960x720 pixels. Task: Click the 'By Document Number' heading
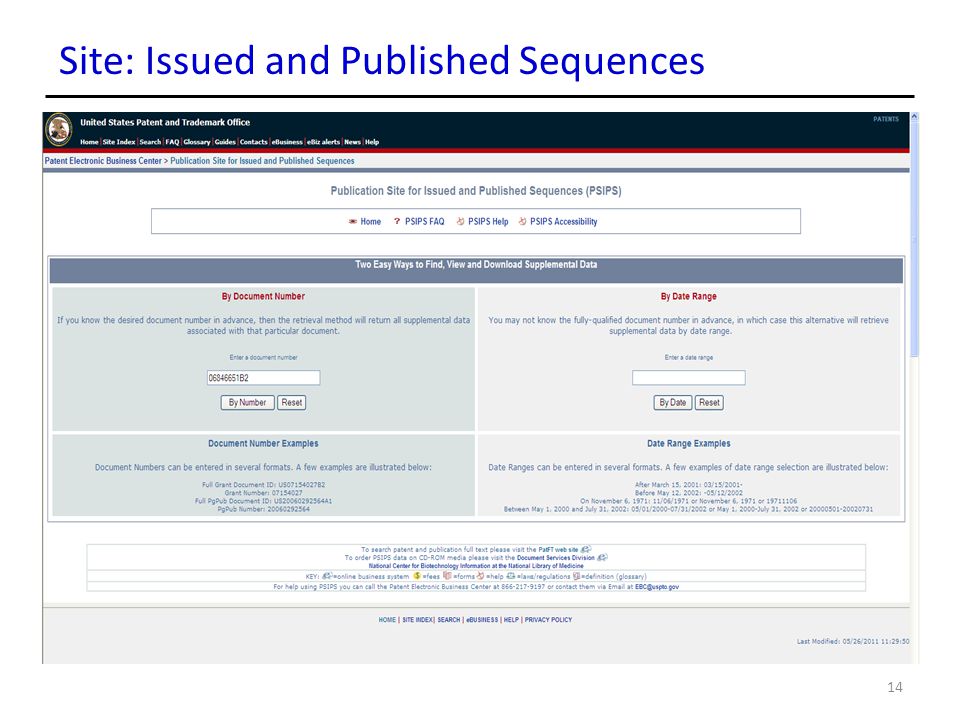click(x=263, y=296)
